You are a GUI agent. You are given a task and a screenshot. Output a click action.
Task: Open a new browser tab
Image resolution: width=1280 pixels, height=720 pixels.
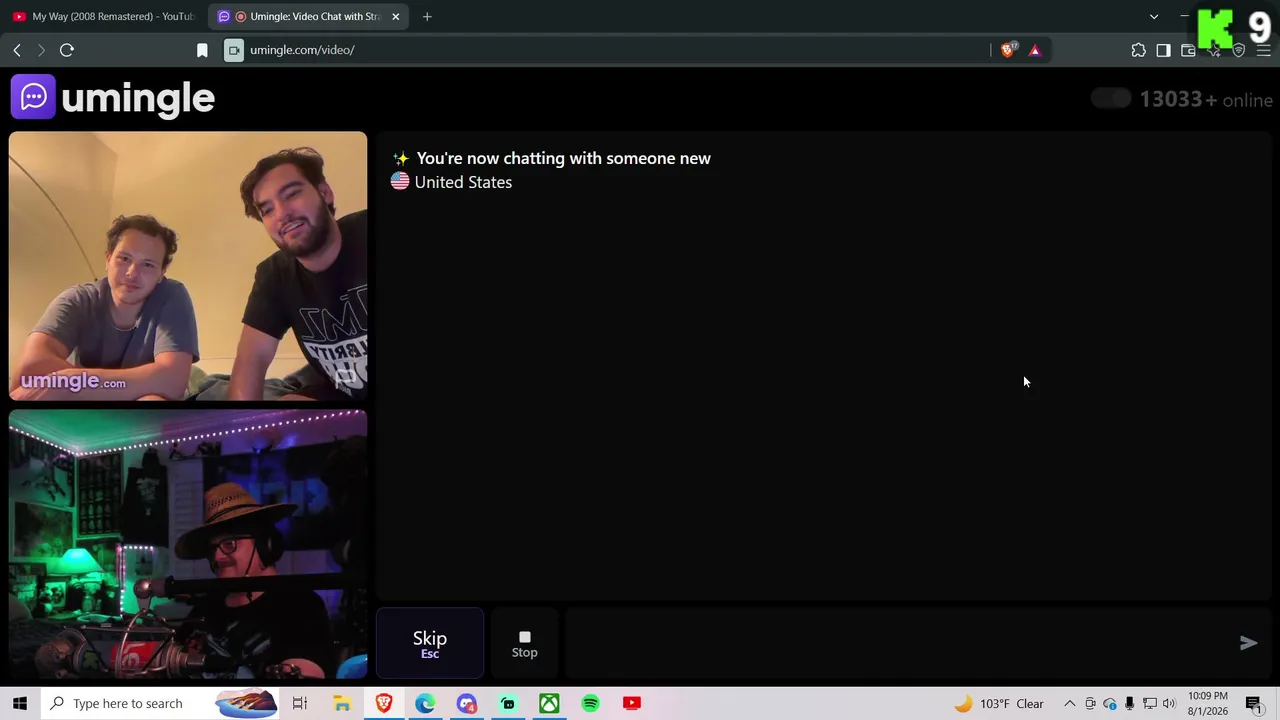click(x=427, y=16)
